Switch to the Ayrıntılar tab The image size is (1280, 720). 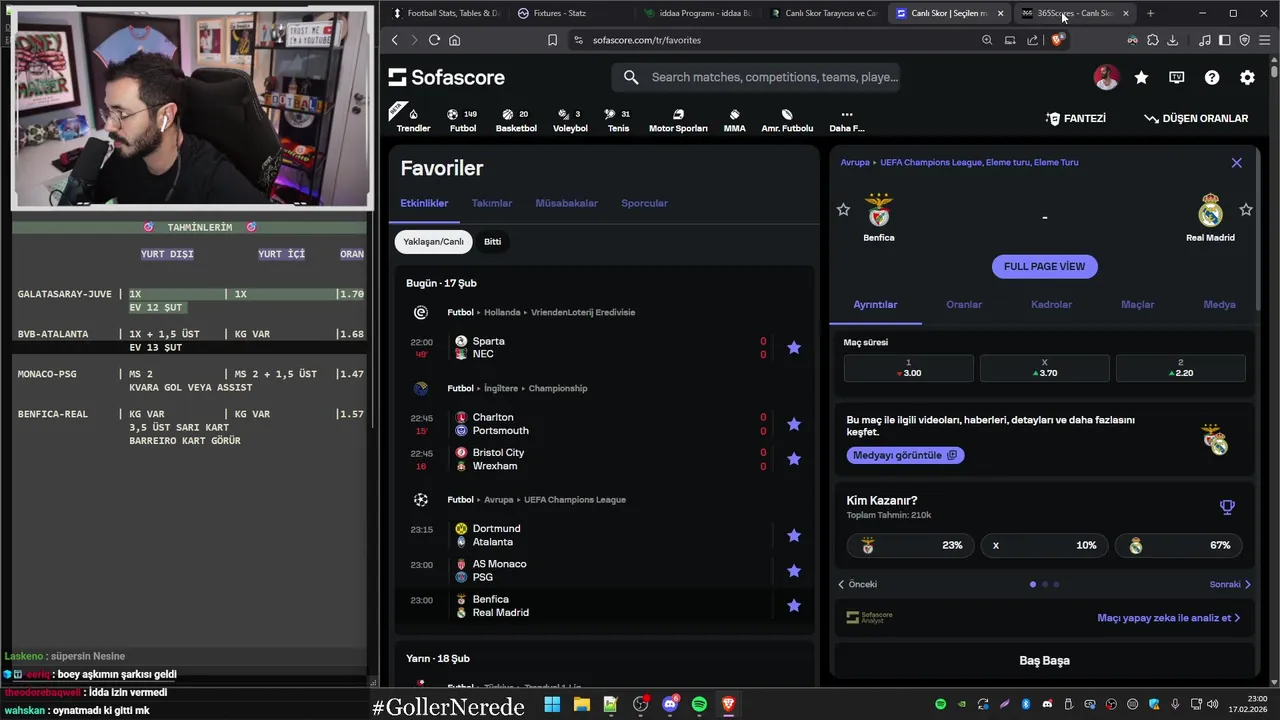(875, 304)
